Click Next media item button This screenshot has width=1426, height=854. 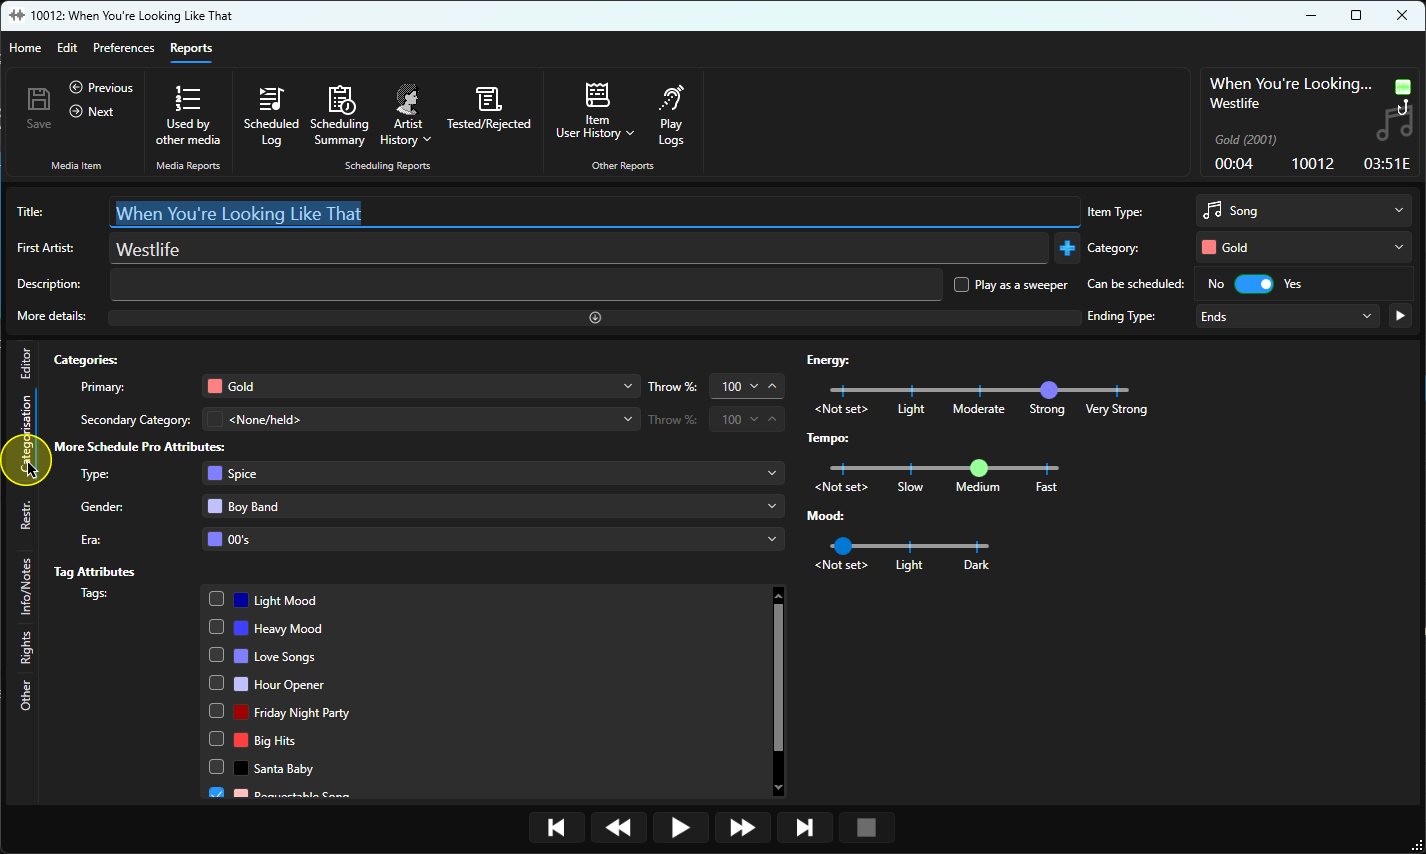point(91,112)
